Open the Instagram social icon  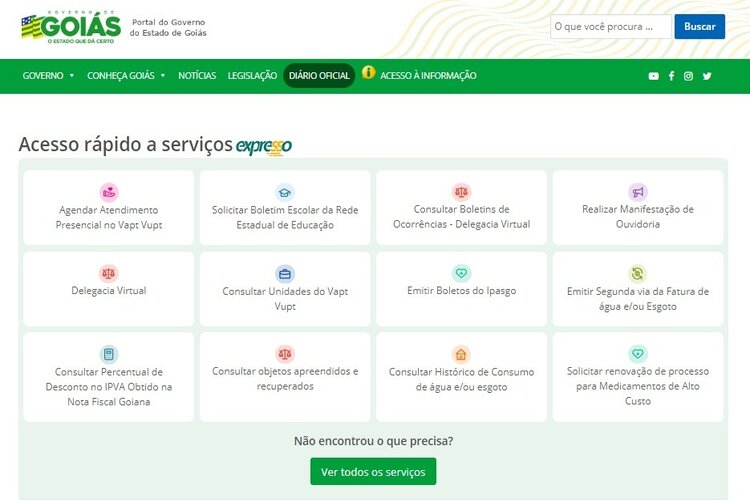point(688,76)
